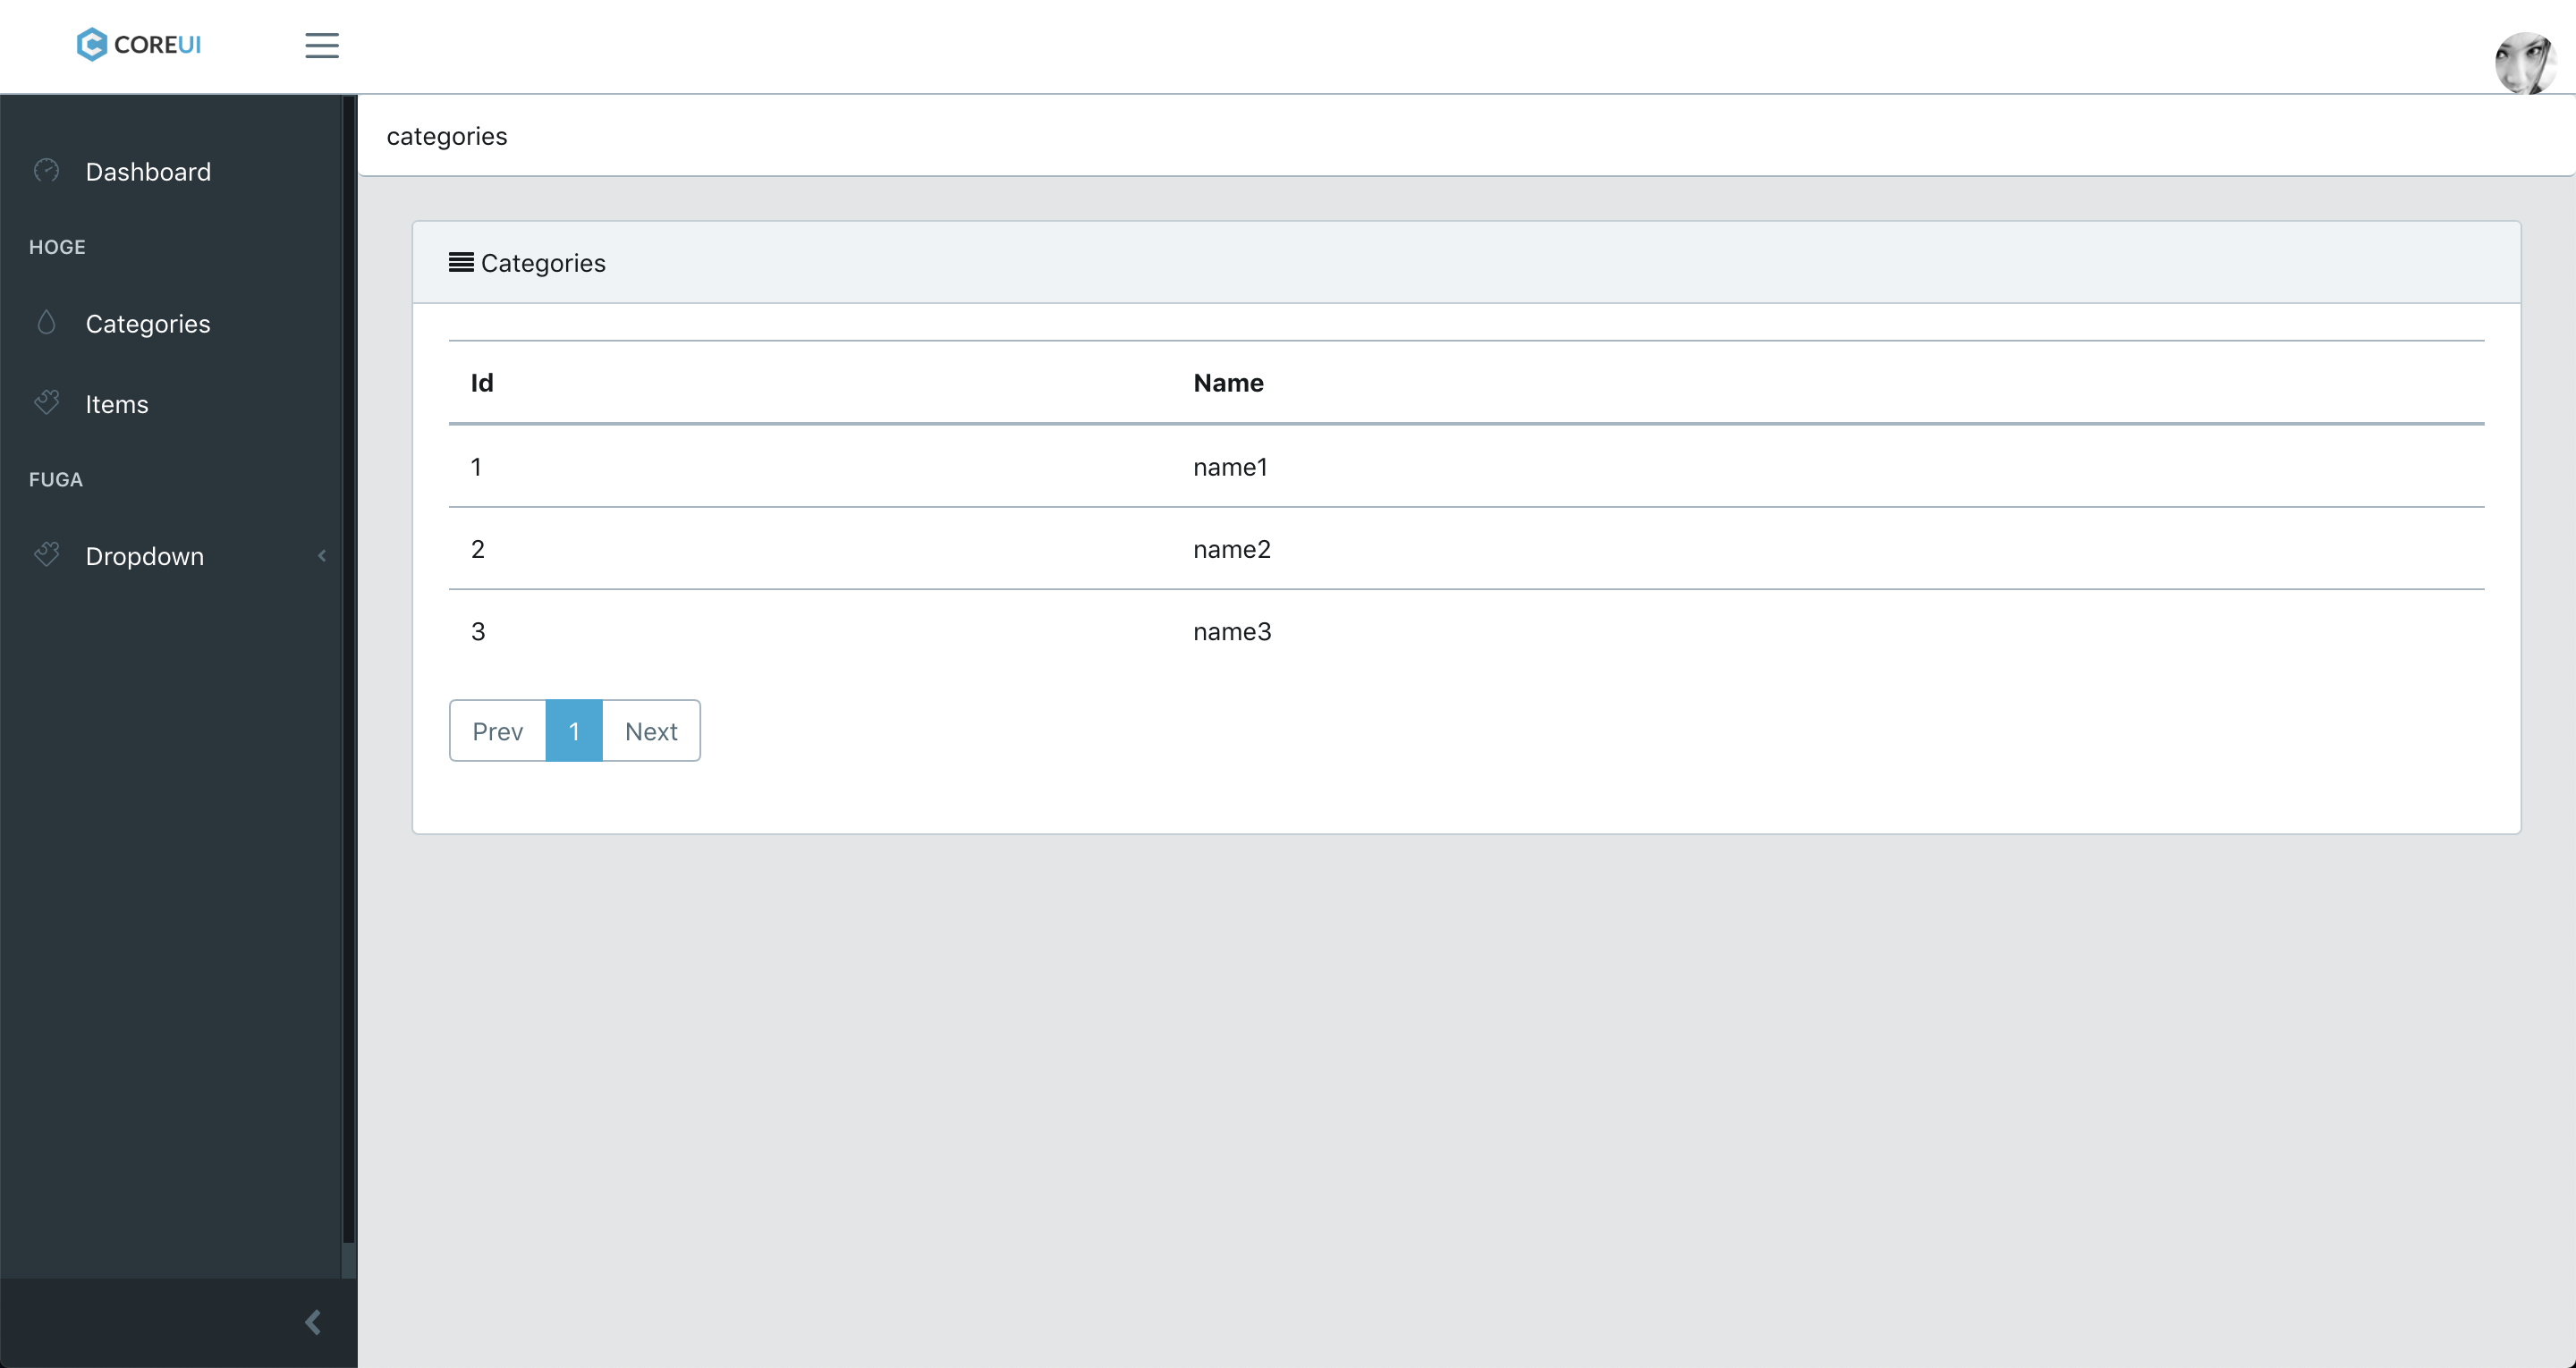
Task: Click the Prev pagination button
Action: 496,730
